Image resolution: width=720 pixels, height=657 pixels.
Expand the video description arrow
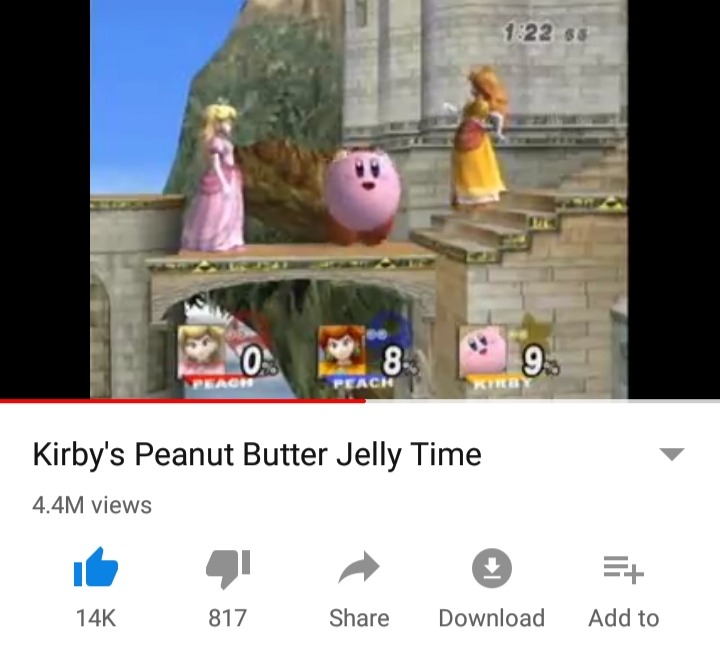(672, 454)
